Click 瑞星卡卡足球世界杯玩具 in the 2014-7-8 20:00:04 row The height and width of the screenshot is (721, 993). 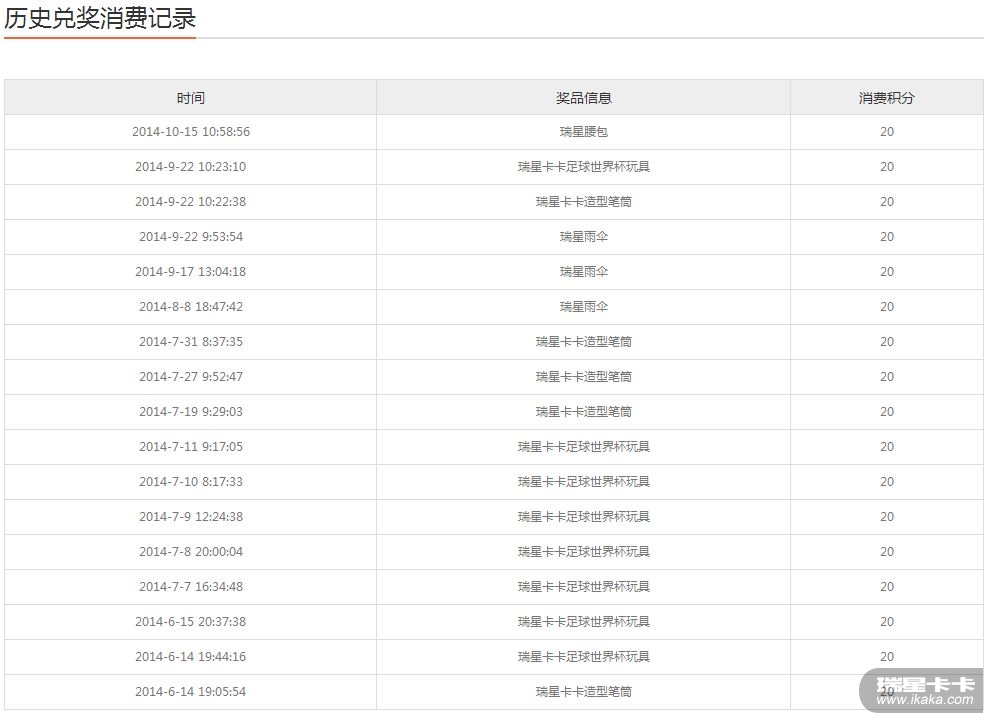[583, 551]
